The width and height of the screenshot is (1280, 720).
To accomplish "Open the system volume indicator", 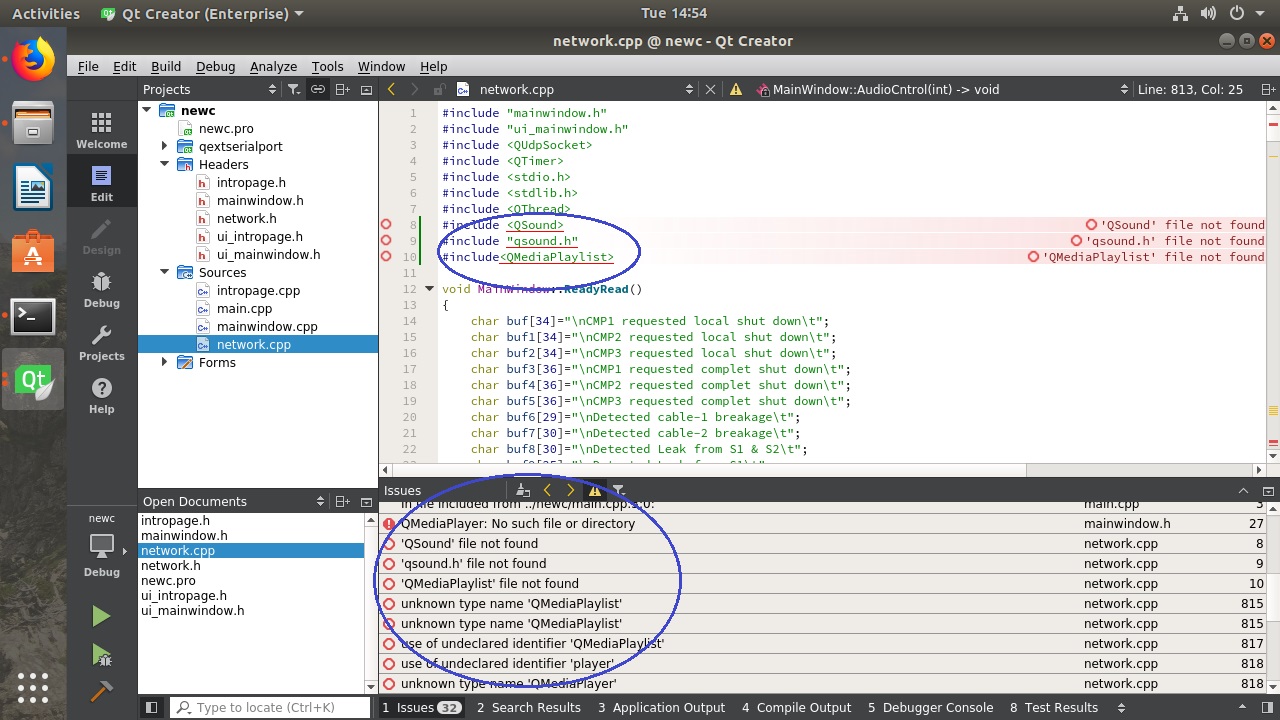I will tap(1207, 13).
